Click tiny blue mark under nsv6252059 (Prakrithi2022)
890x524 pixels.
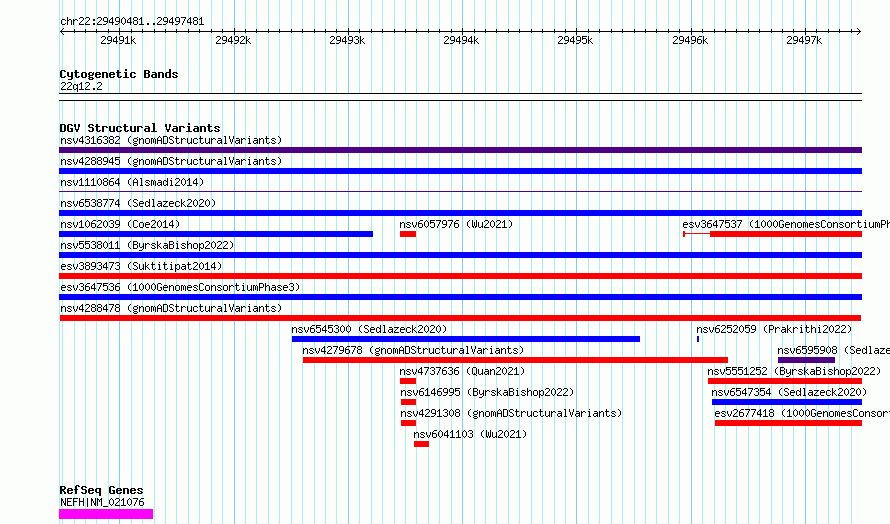coord(698,339)
